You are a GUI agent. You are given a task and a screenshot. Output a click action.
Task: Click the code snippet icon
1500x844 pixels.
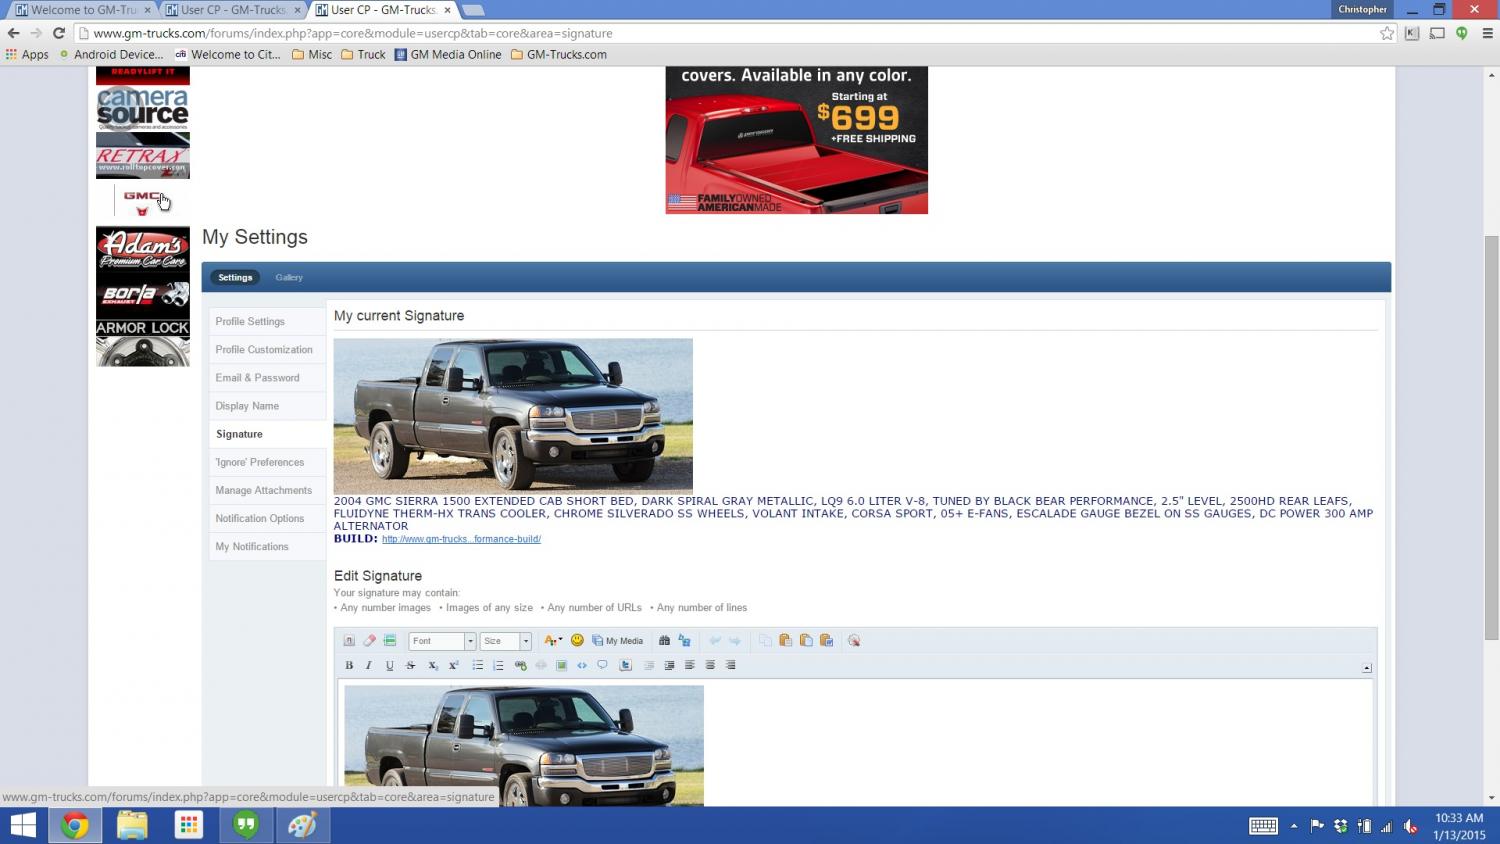tap(582, 665)
